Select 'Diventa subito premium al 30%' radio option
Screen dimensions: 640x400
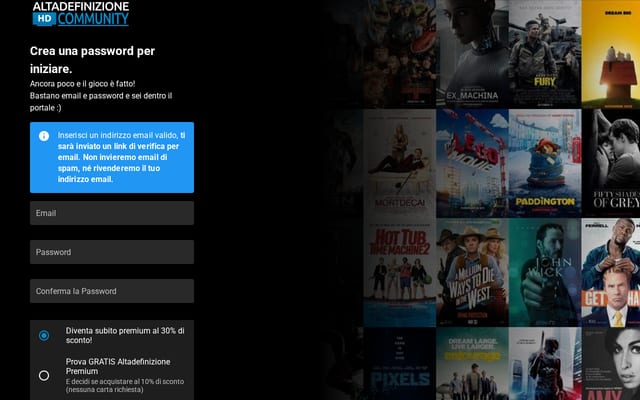coord(44,336)
